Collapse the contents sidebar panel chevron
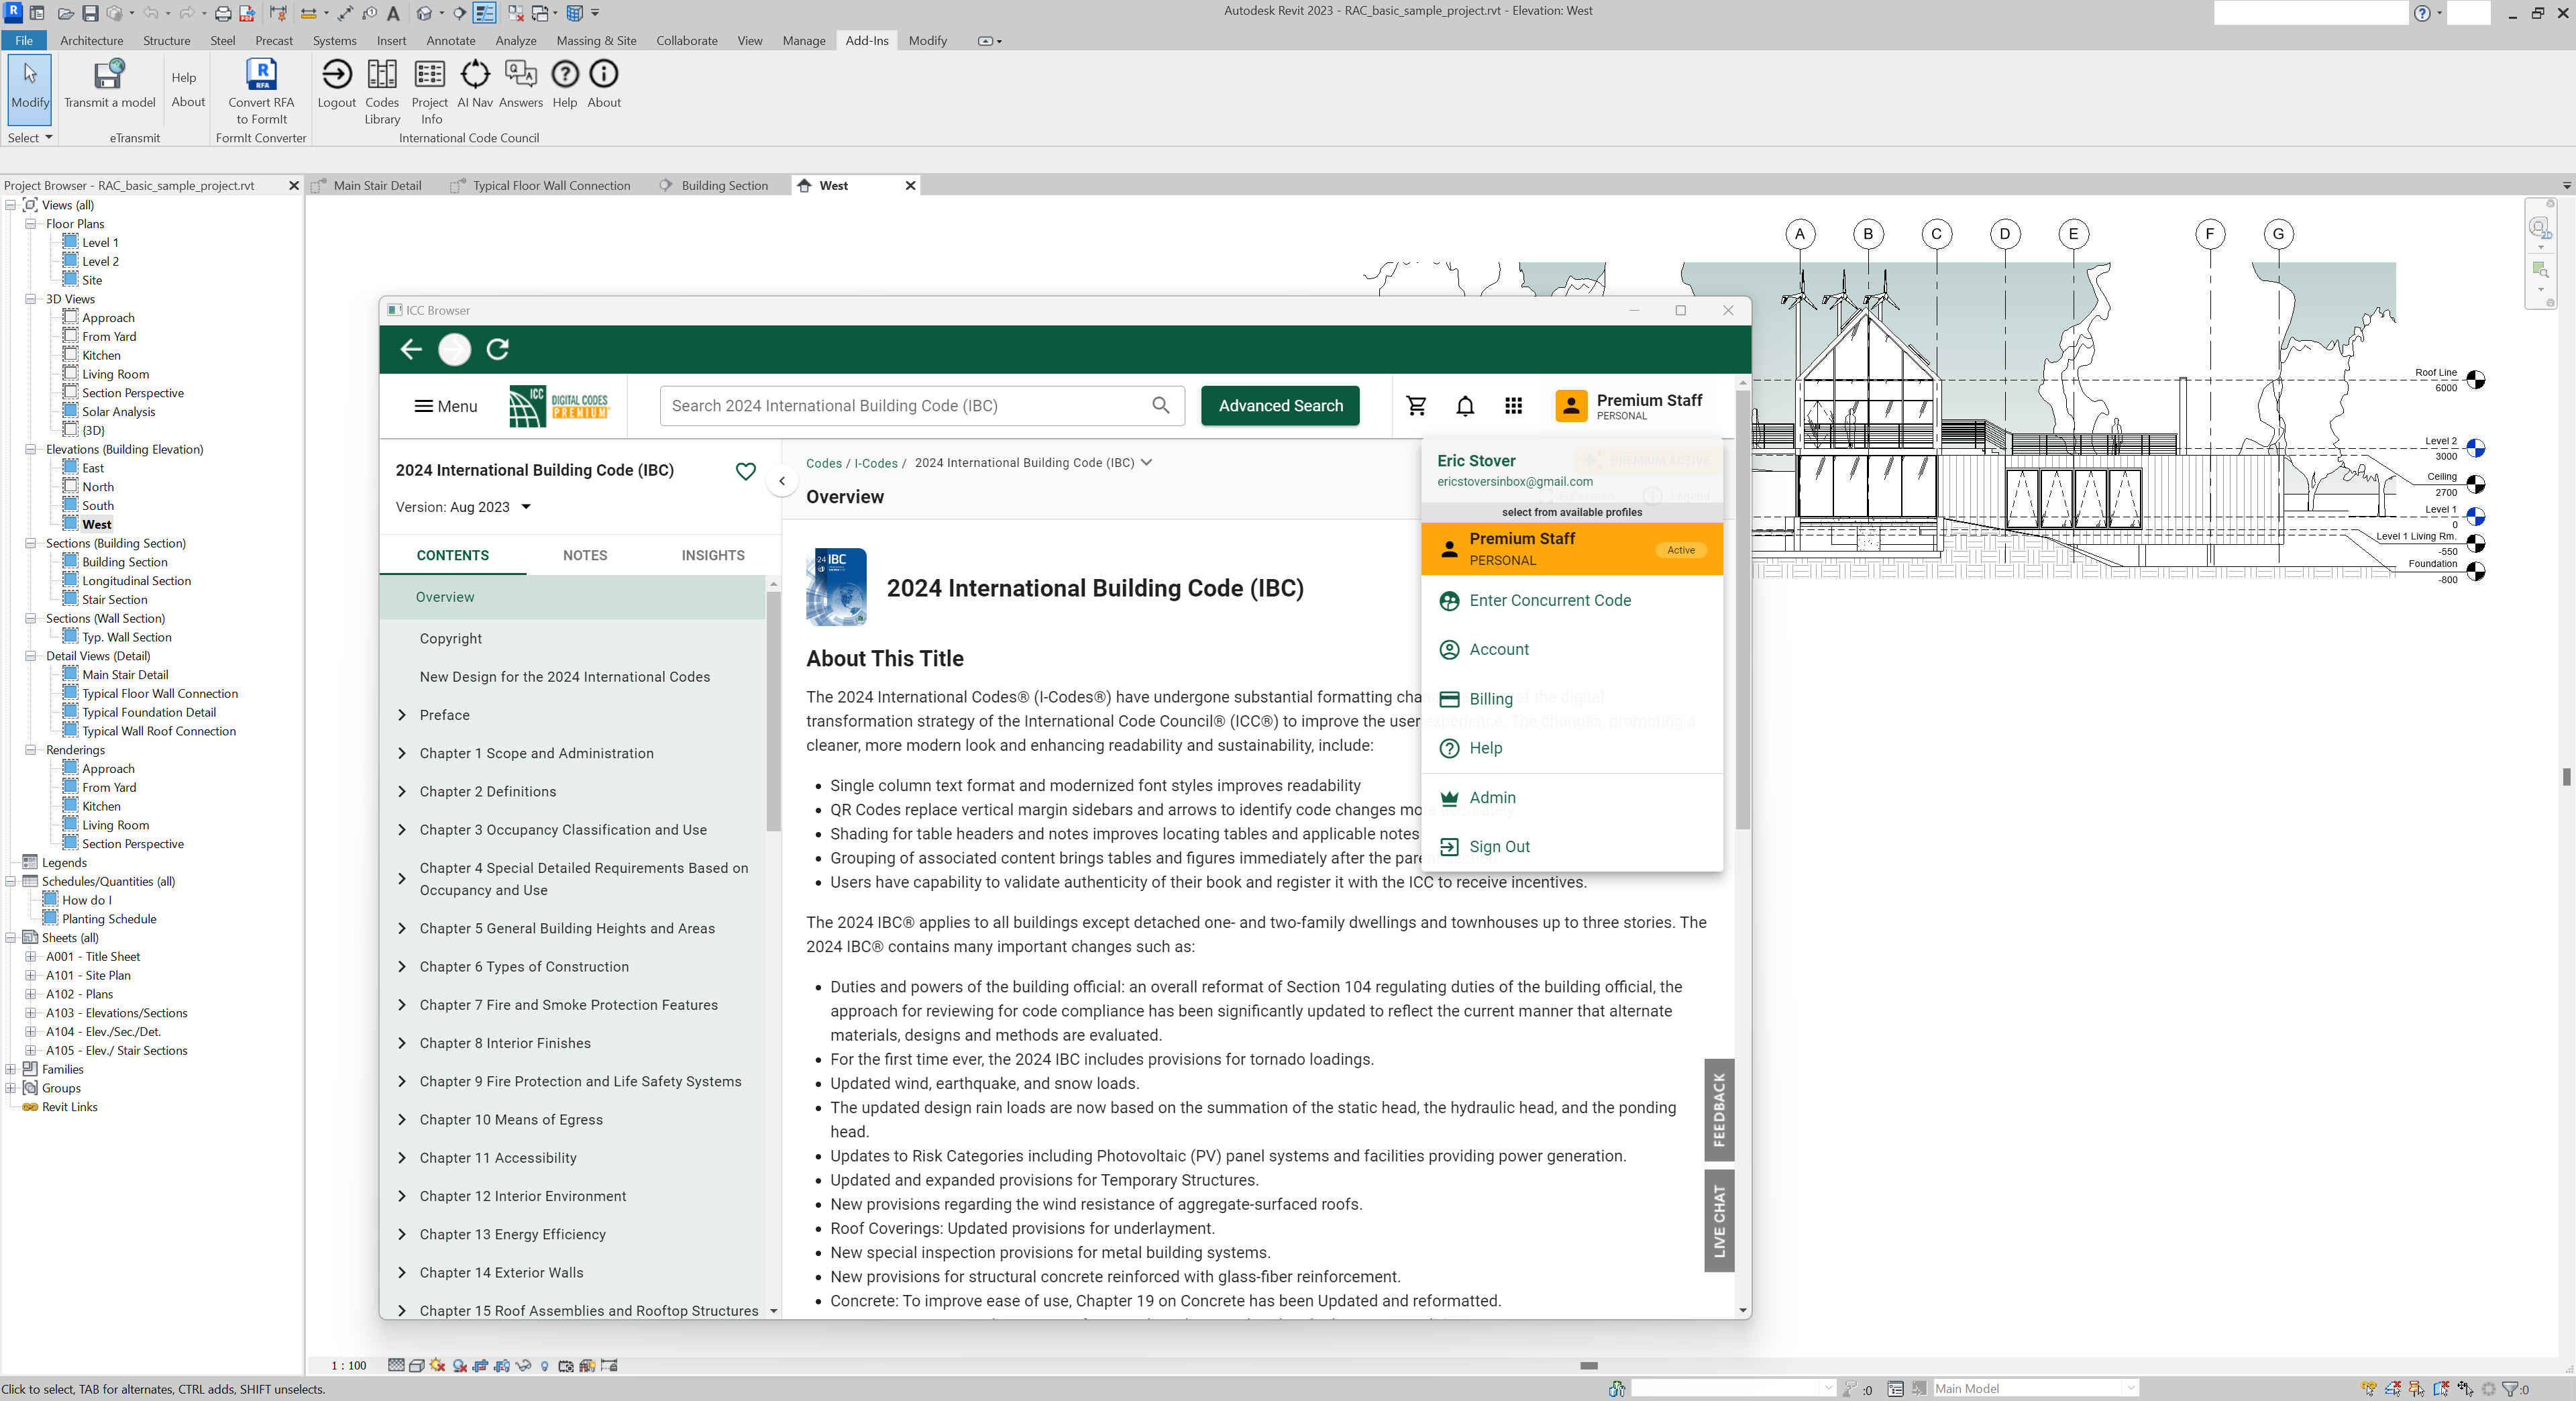 coord(782,481)
